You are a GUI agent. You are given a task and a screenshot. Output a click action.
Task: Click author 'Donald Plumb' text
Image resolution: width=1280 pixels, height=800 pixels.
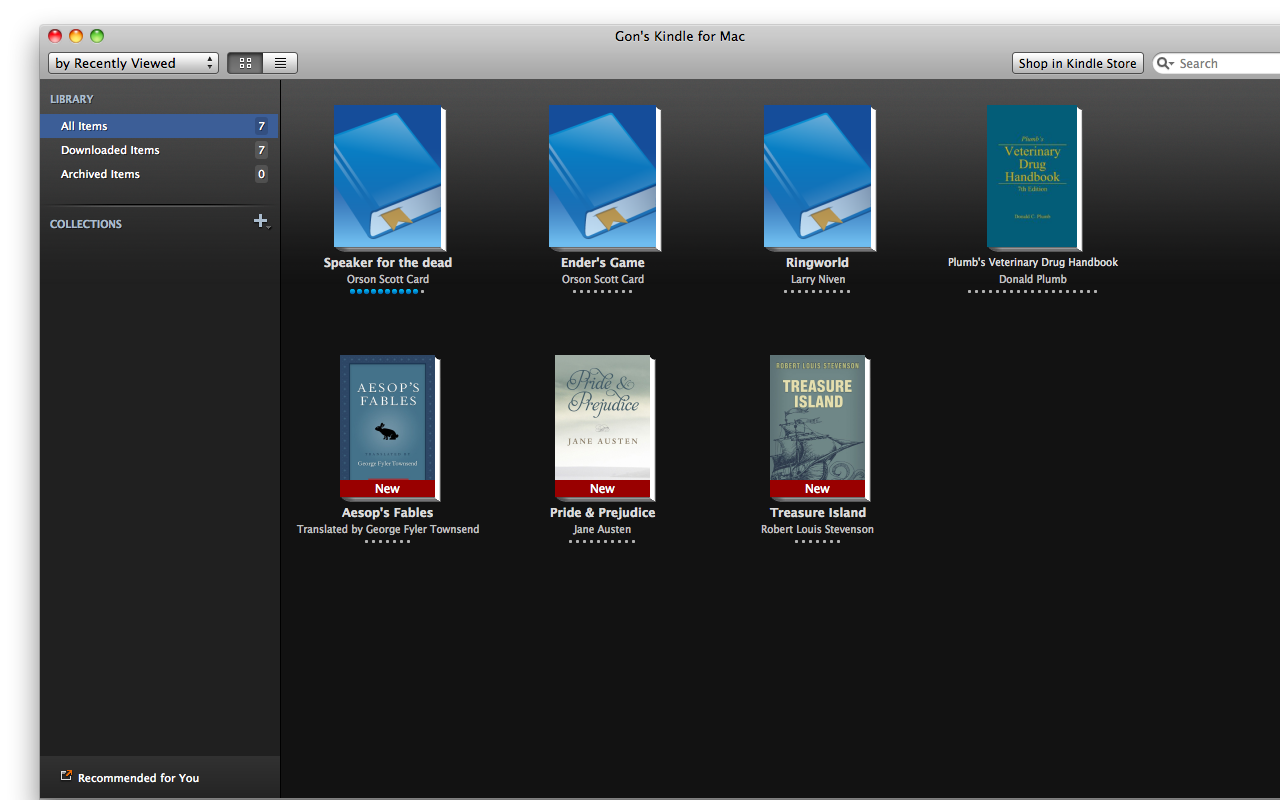[1033, 280]
